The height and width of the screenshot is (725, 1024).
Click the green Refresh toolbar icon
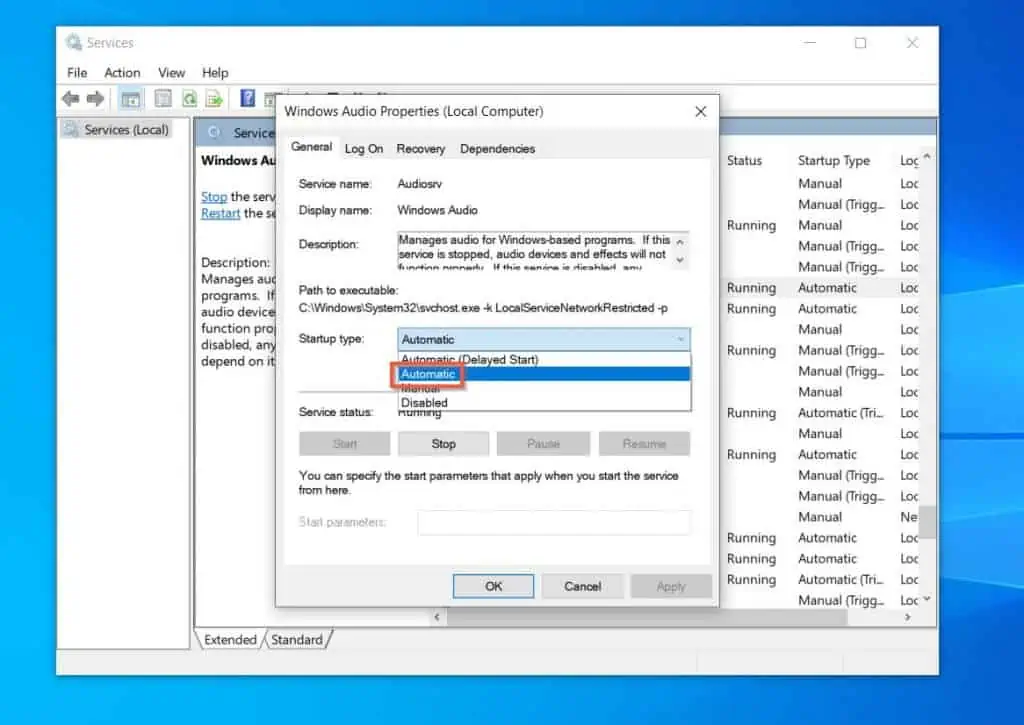189,99
